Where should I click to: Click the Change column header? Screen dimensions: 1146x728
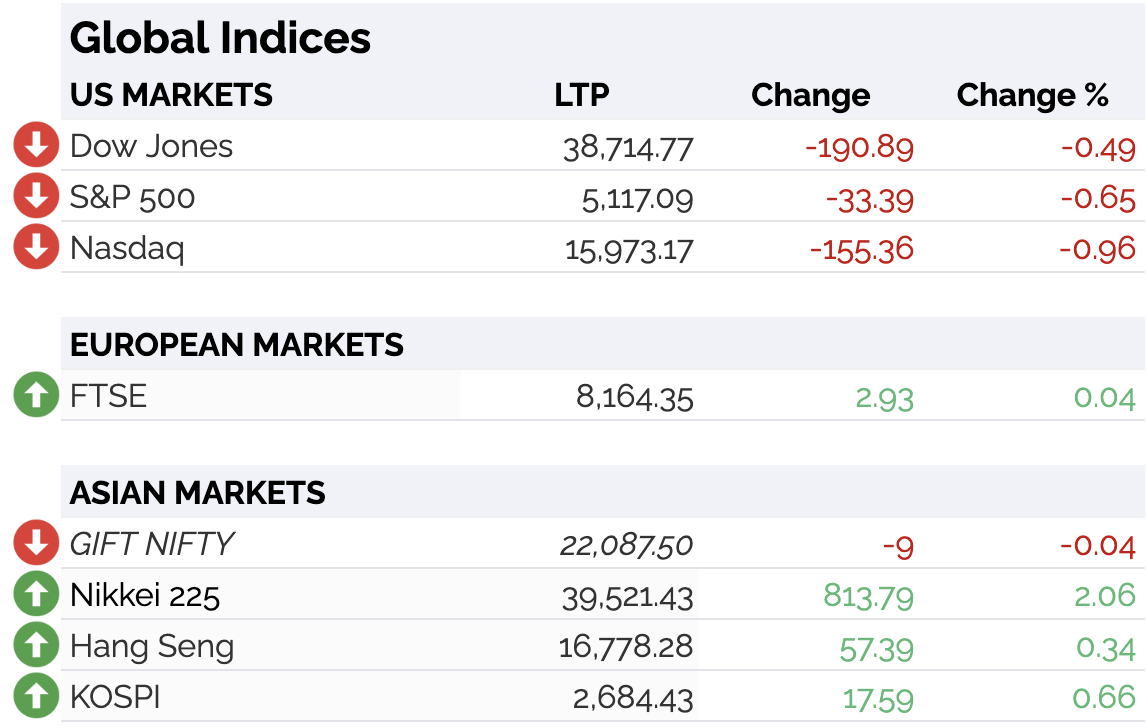(811, 95)
